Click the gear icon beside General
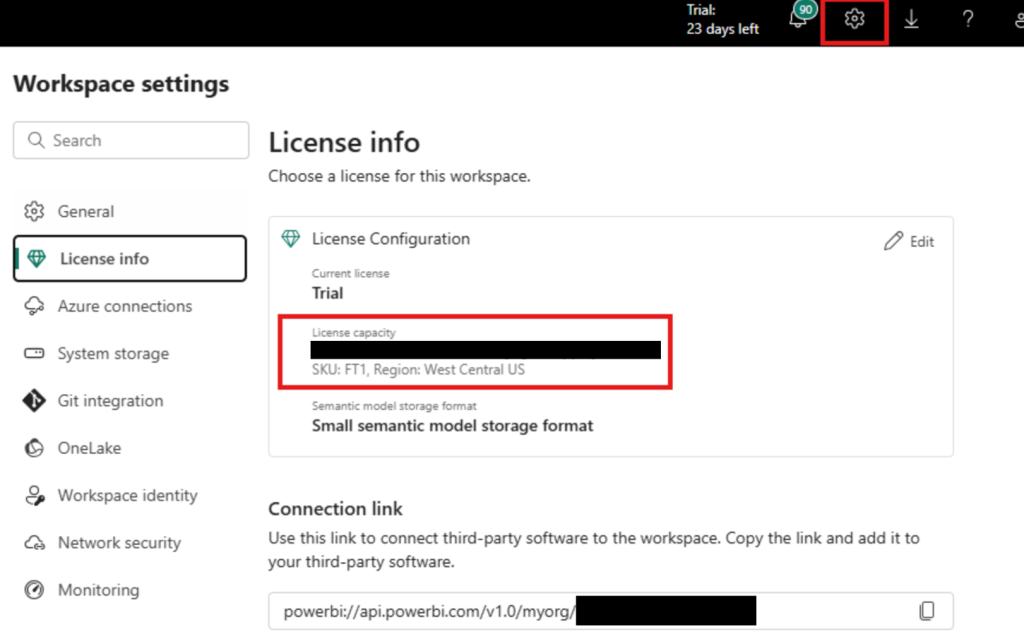1024x634 pixels. point(34,212)
